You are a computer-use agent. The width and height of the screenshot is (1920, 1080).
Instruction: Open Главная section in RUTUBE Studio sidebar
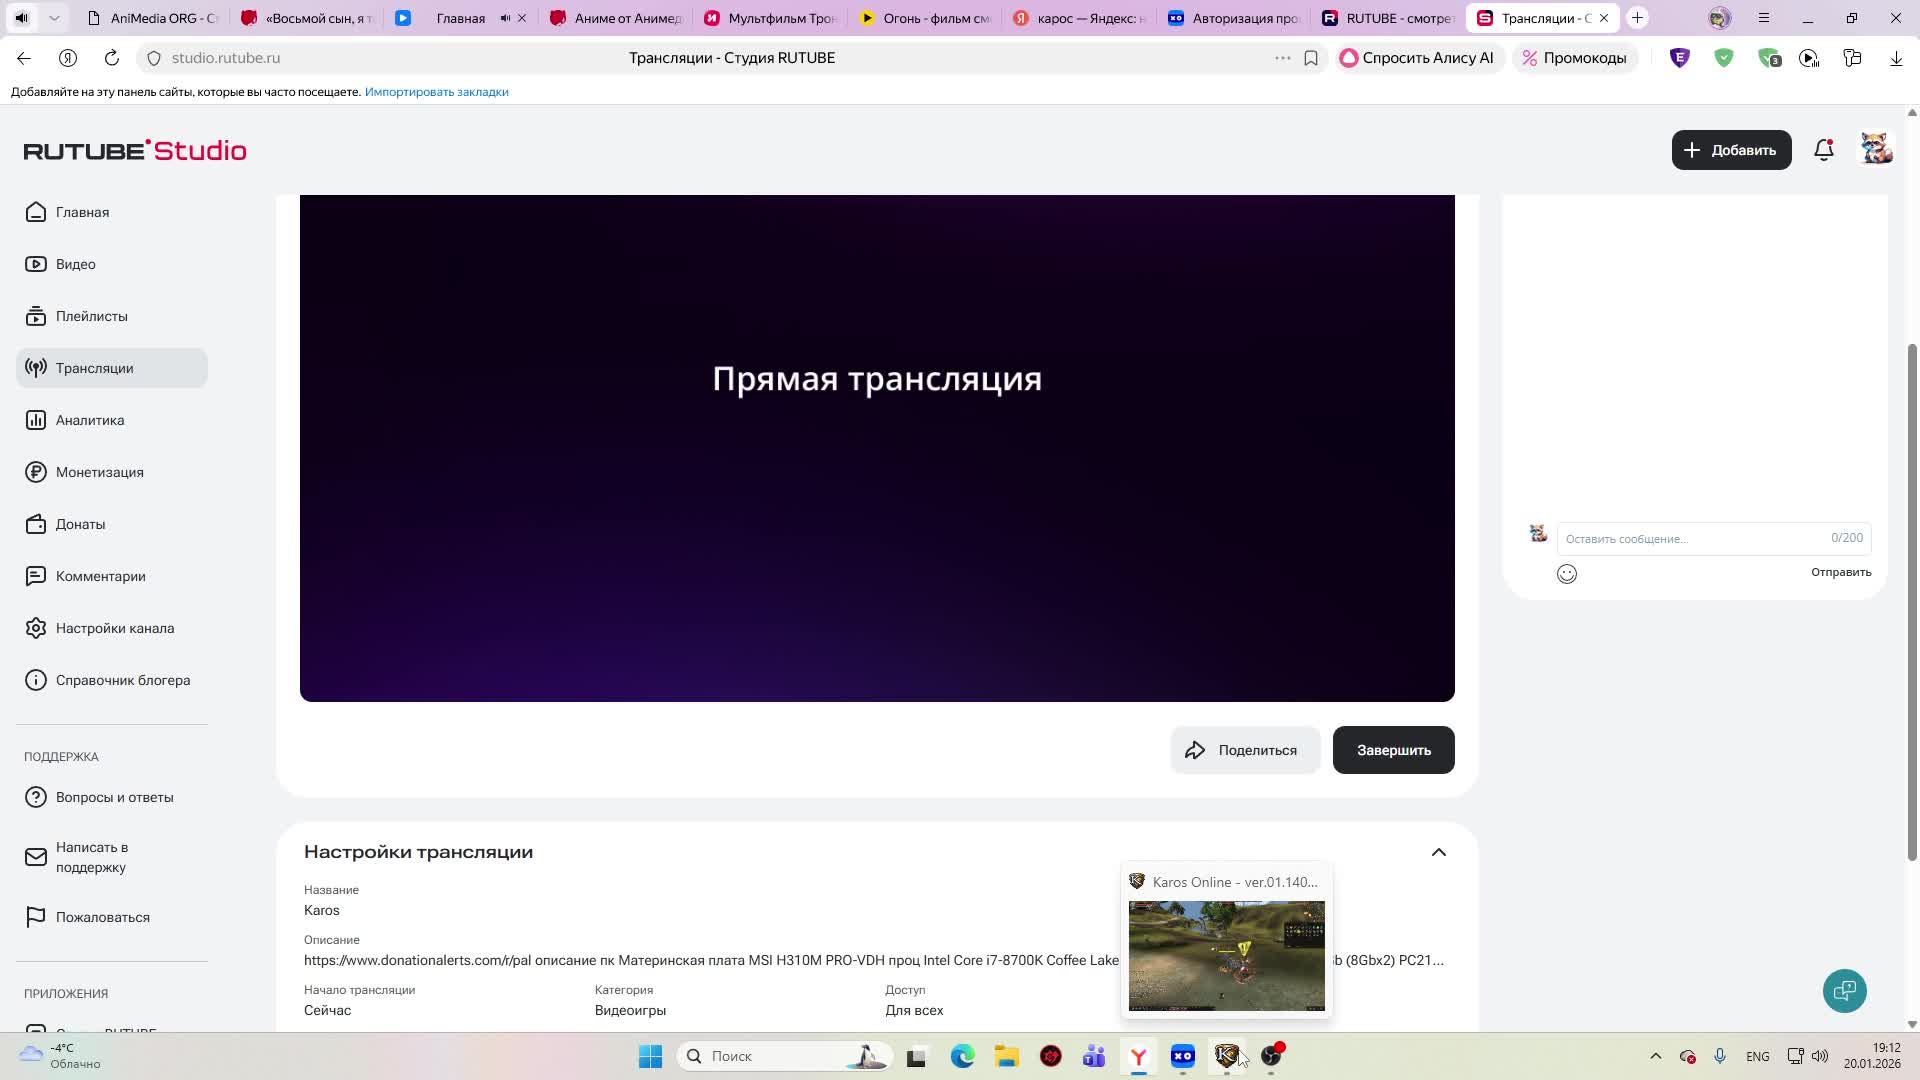click(x=82, y=212)
